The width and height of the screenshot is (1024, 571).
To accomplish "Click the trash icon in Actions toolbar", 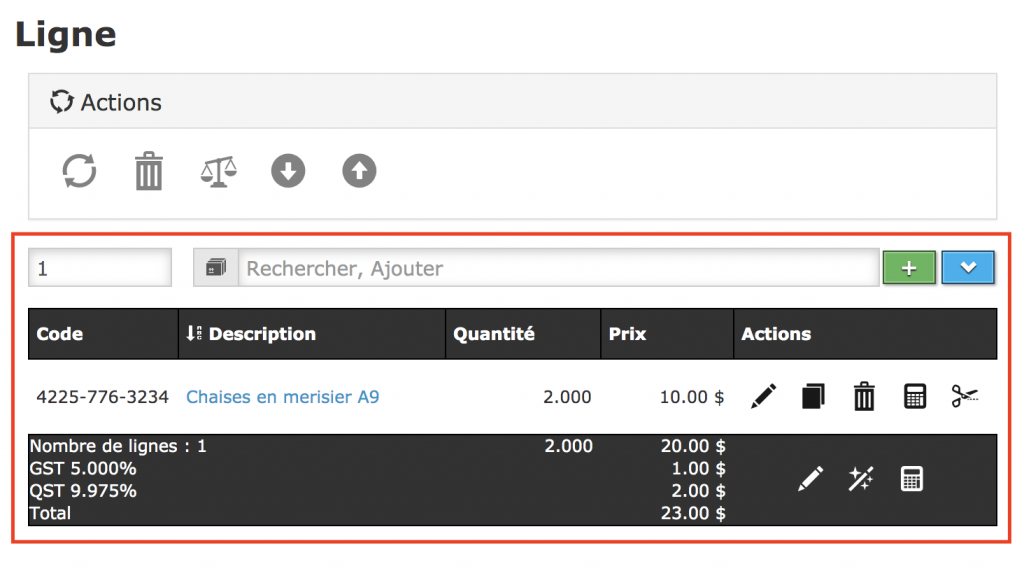I will click(x=149, y=171).
